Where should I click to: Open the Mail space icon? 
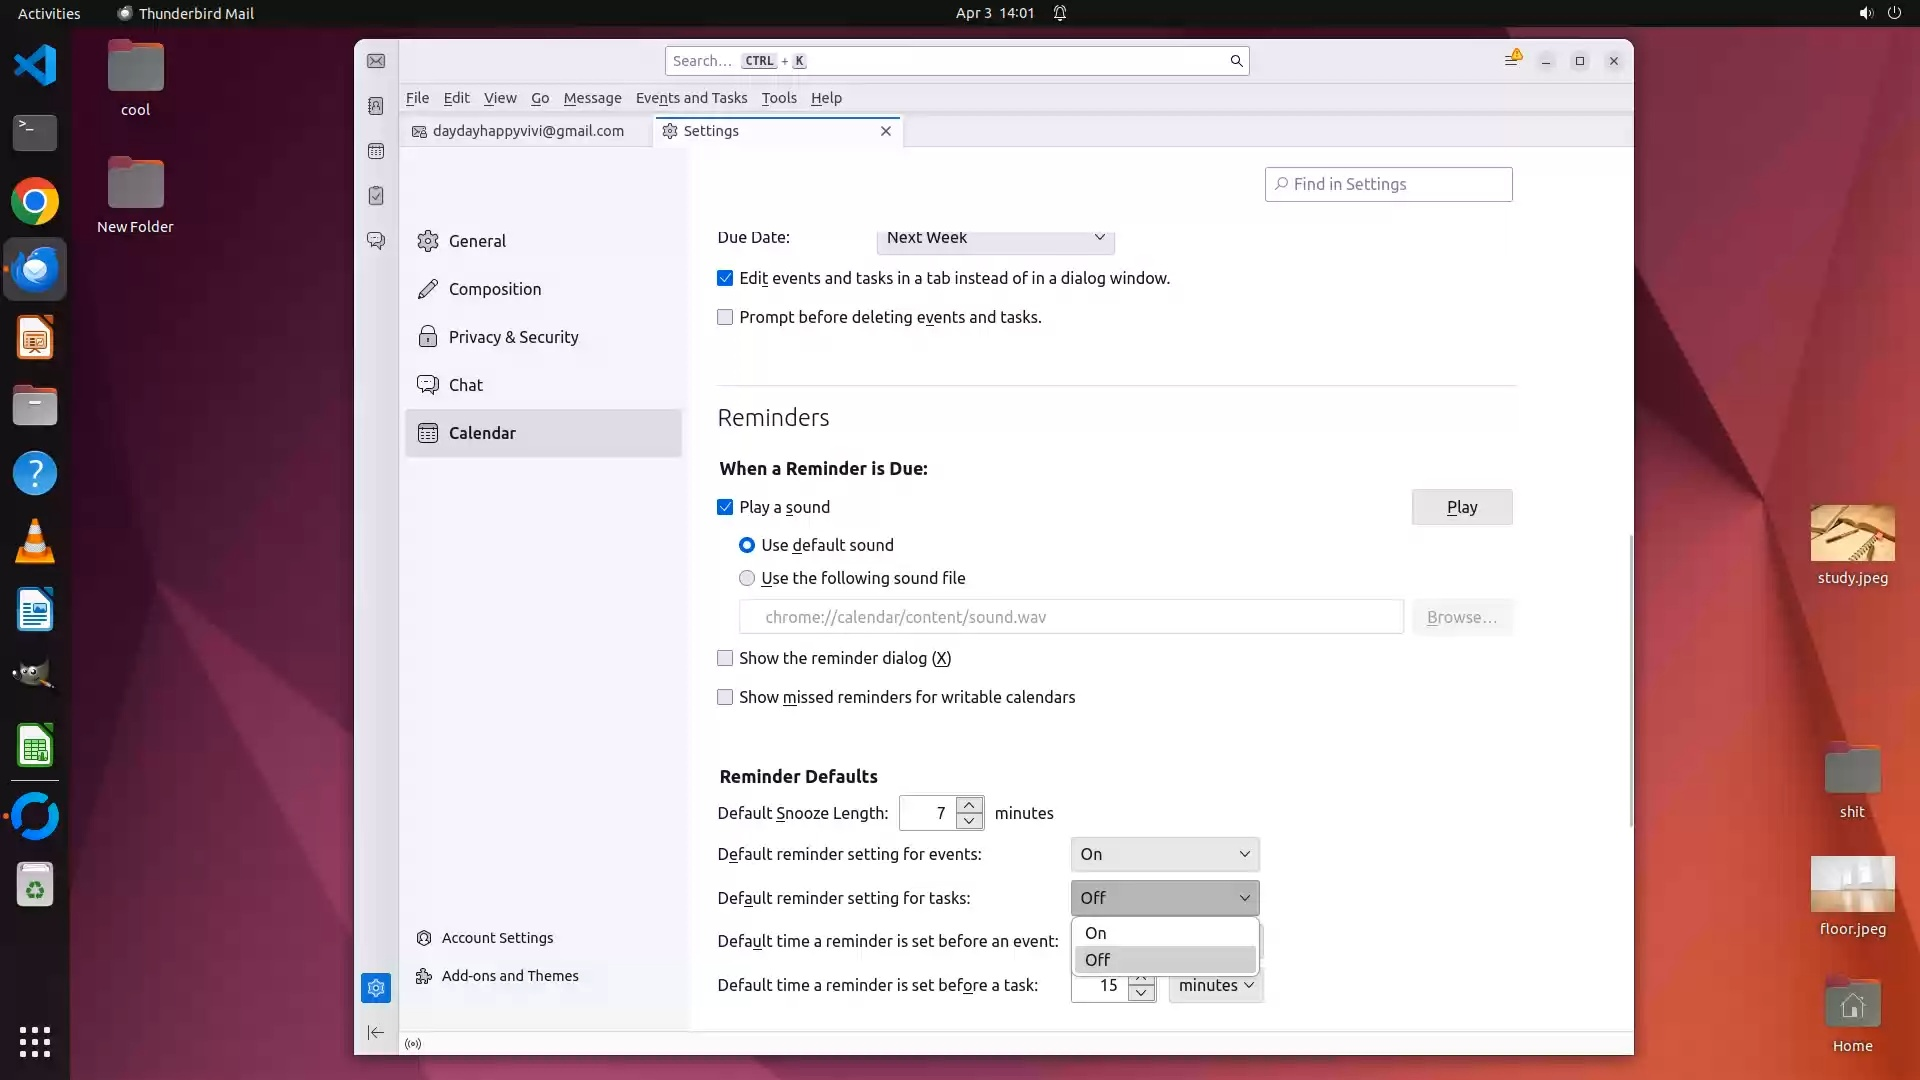376,61
